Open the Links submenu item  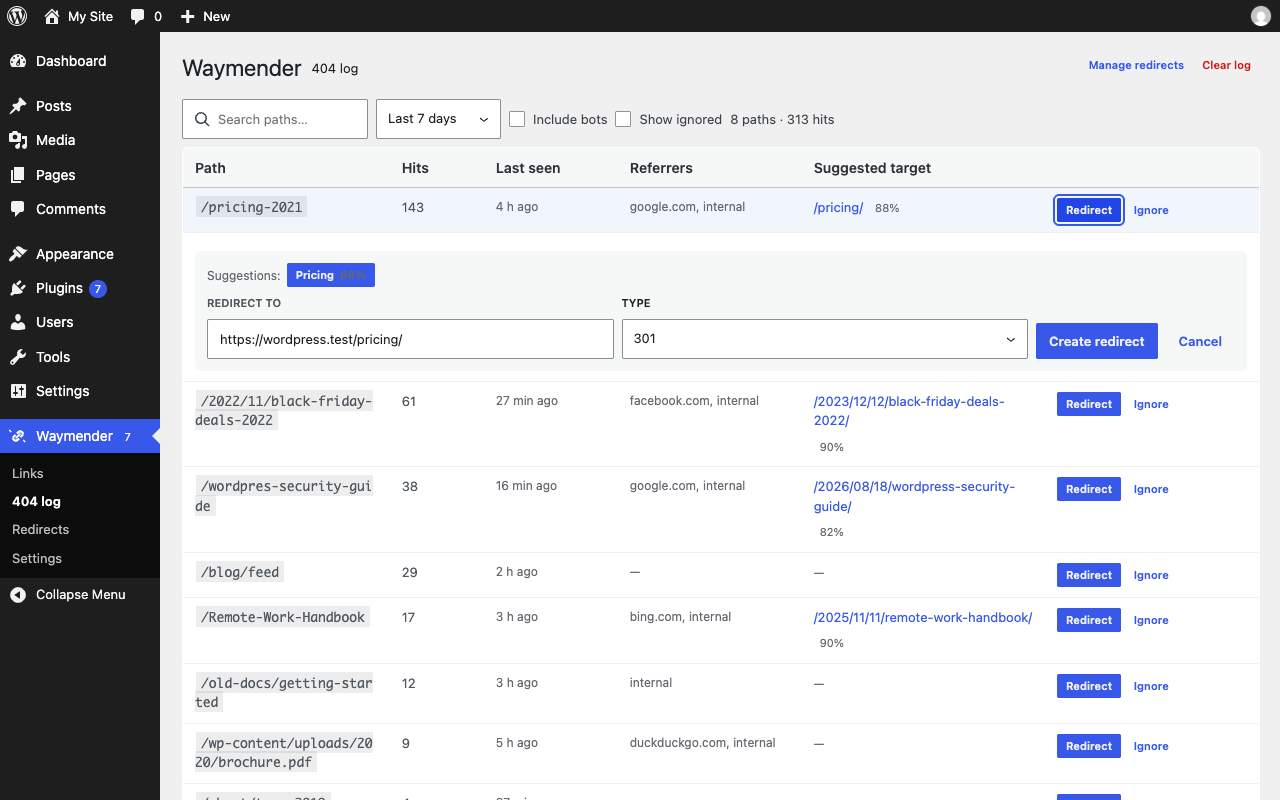click(28, 473)
